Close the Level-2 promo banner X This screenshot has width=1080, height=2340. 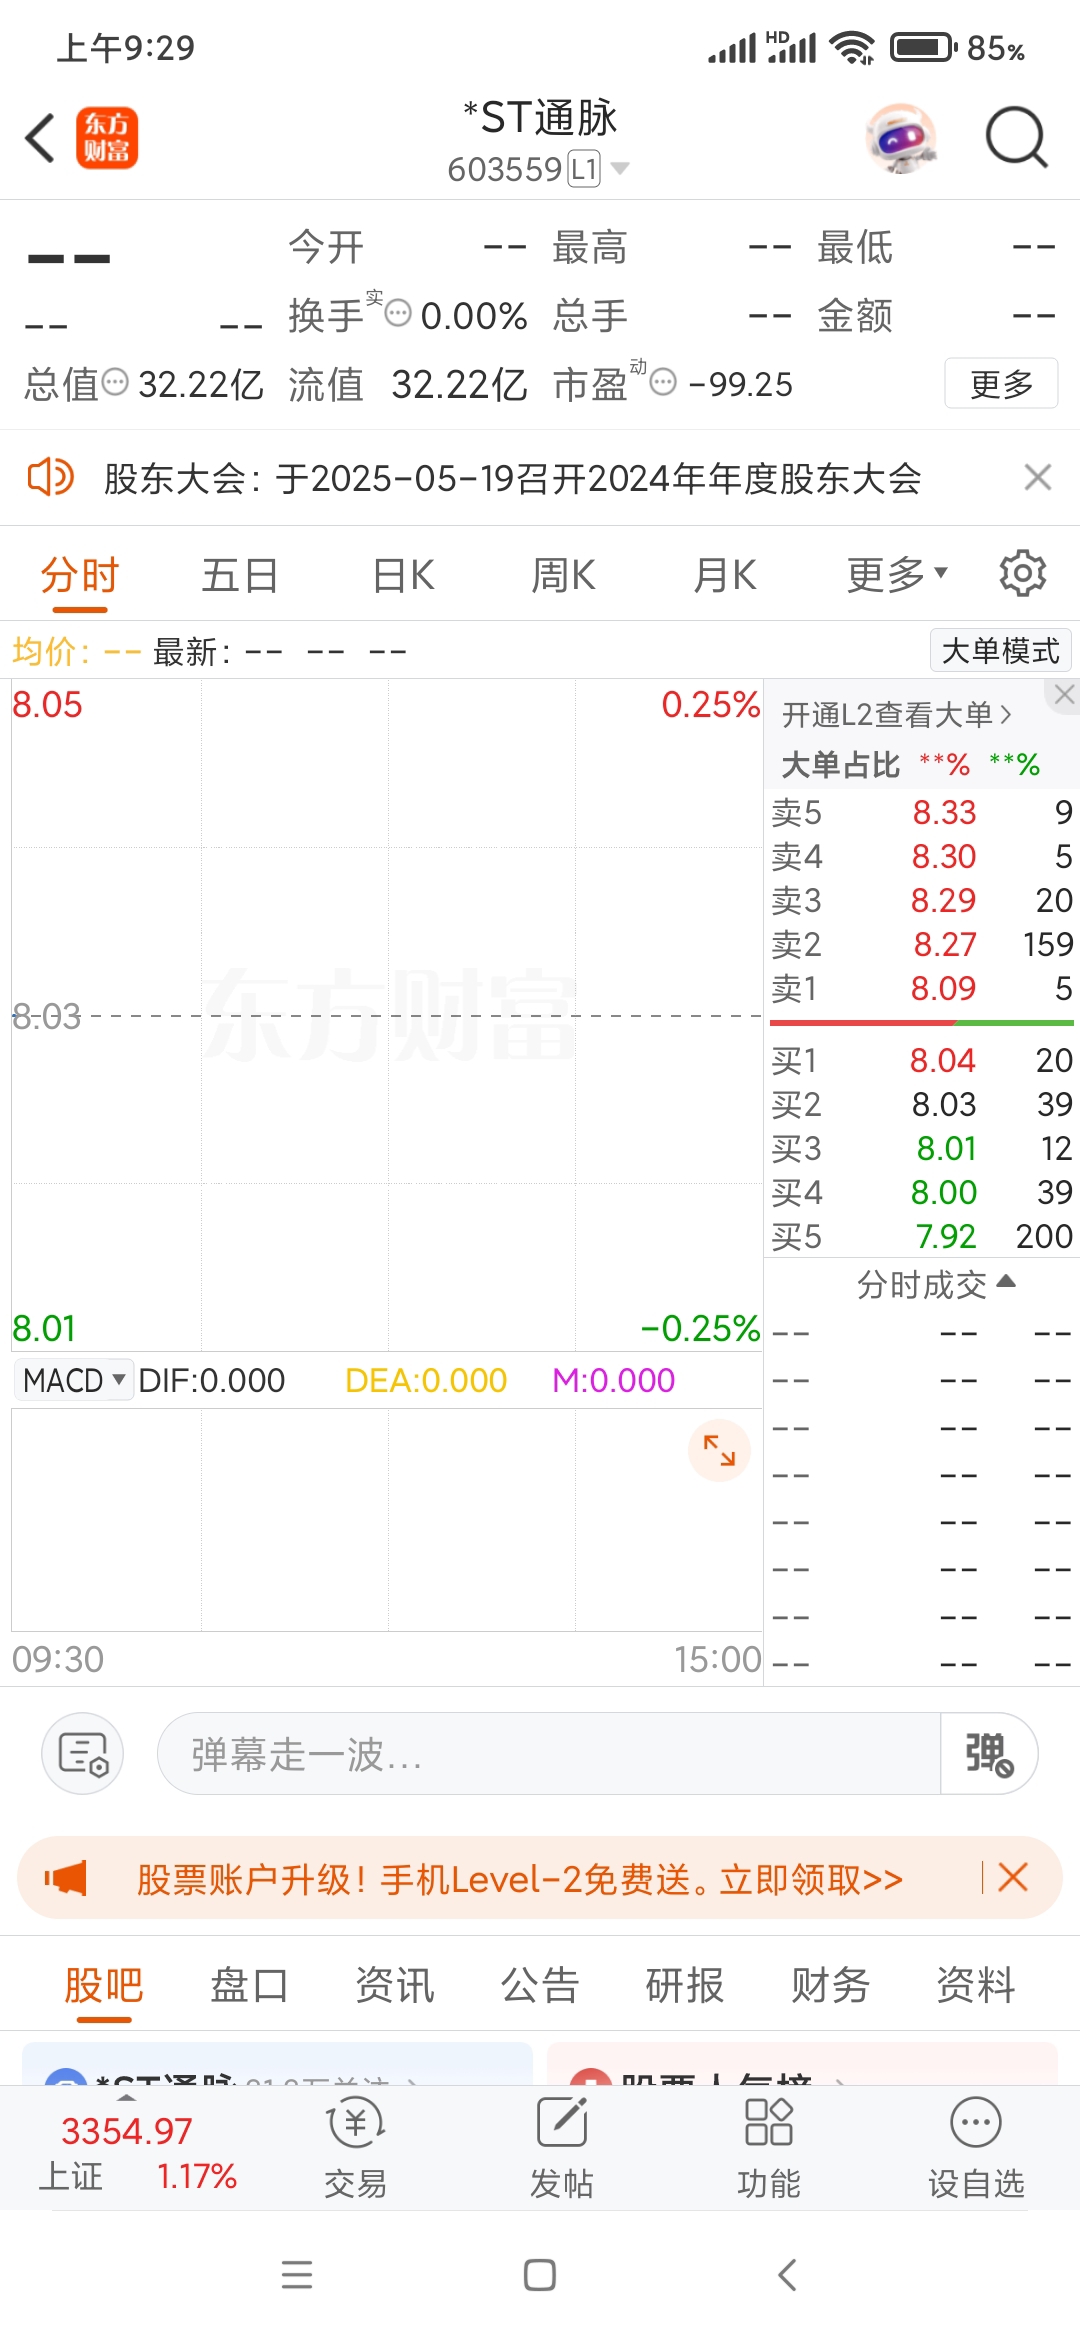click(x=1013, y=1877)
